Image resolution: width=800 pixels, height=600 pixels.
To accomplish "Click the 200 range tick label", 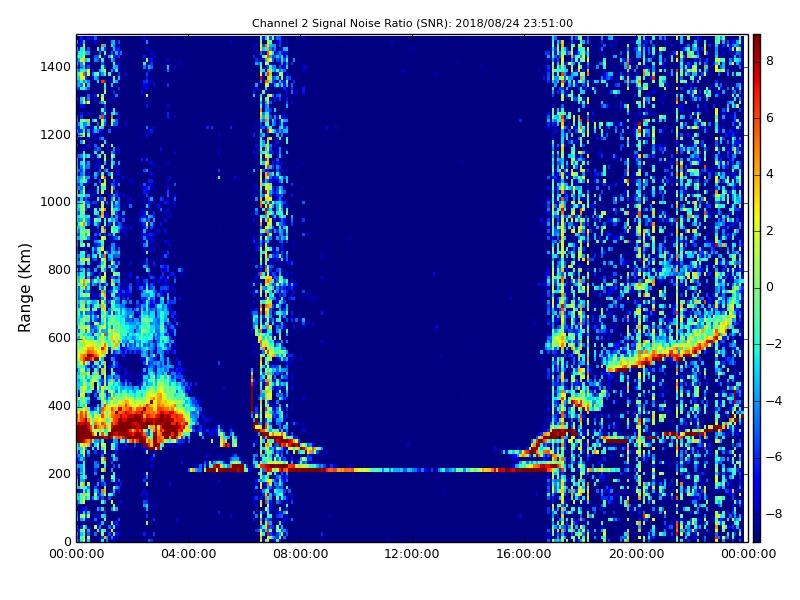I will pos(59,473).
